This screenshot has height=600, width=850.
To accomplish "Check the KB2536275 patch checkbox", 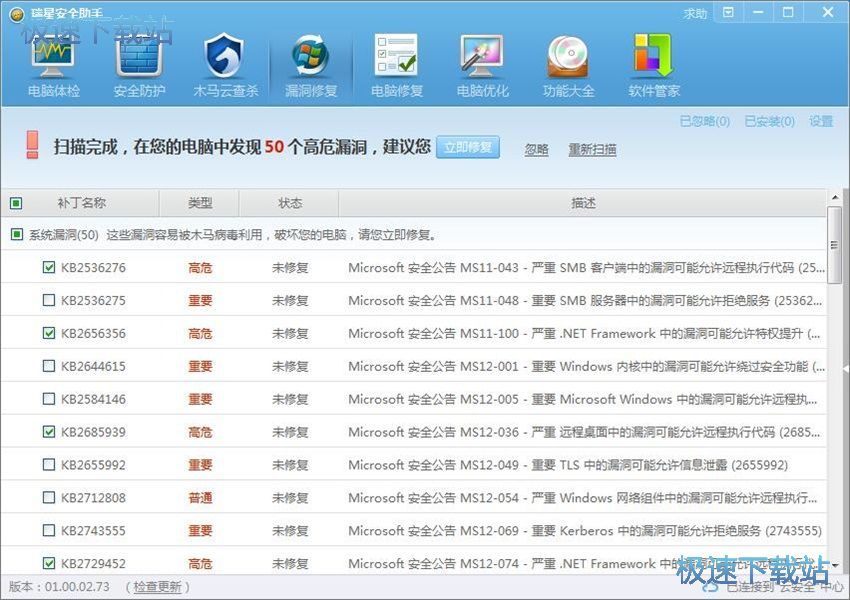I will 49,300.
